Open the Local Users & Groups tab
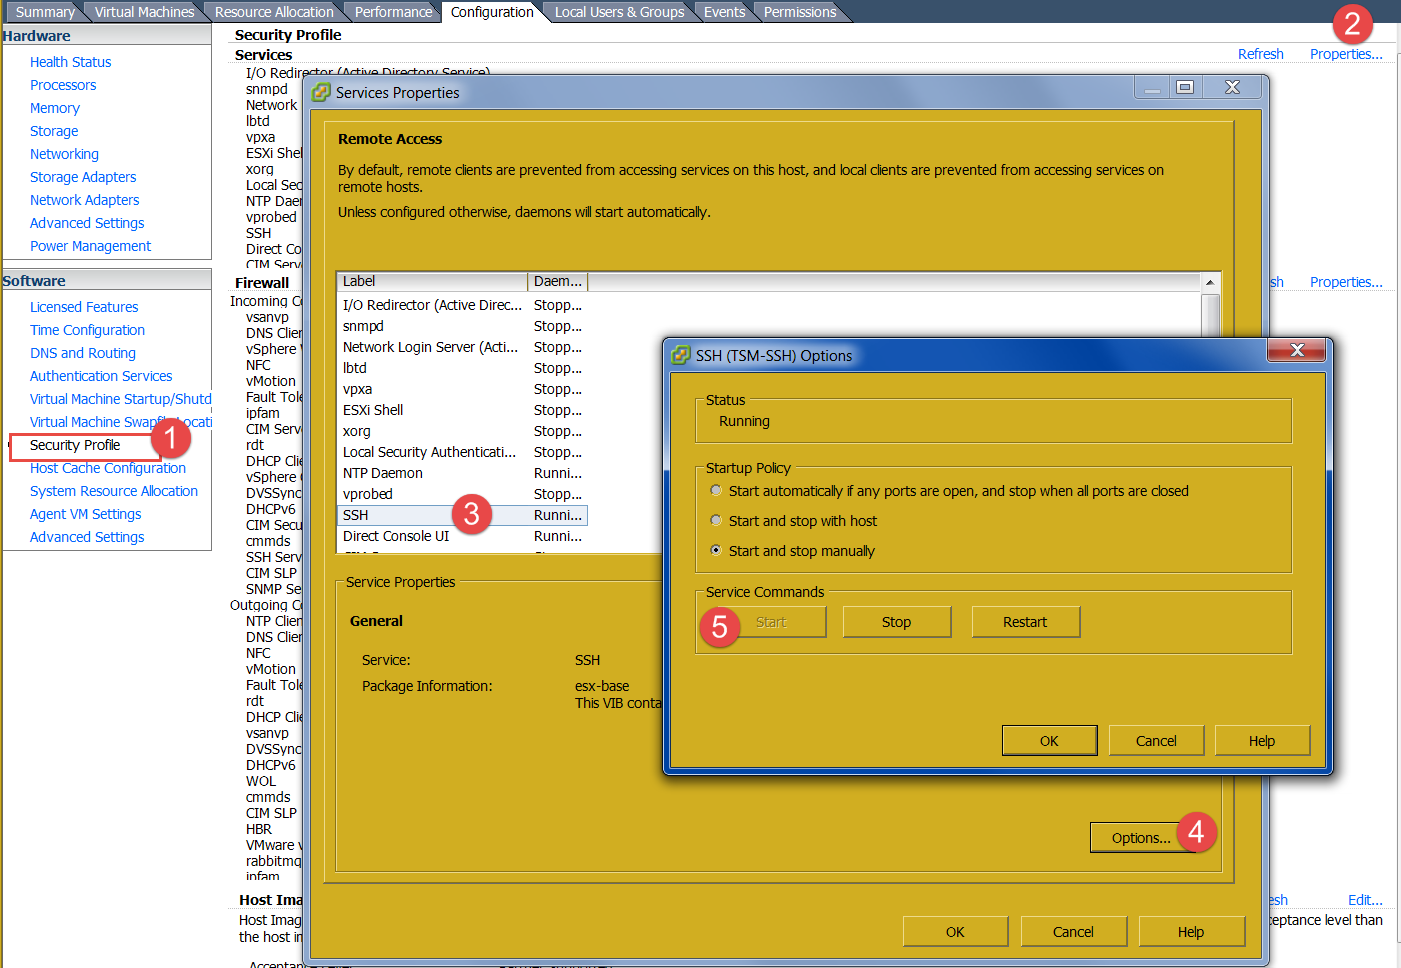Image resolution: width=1401 pixels, height=968 pixels. pyautogui.click(x=620, y=12)
